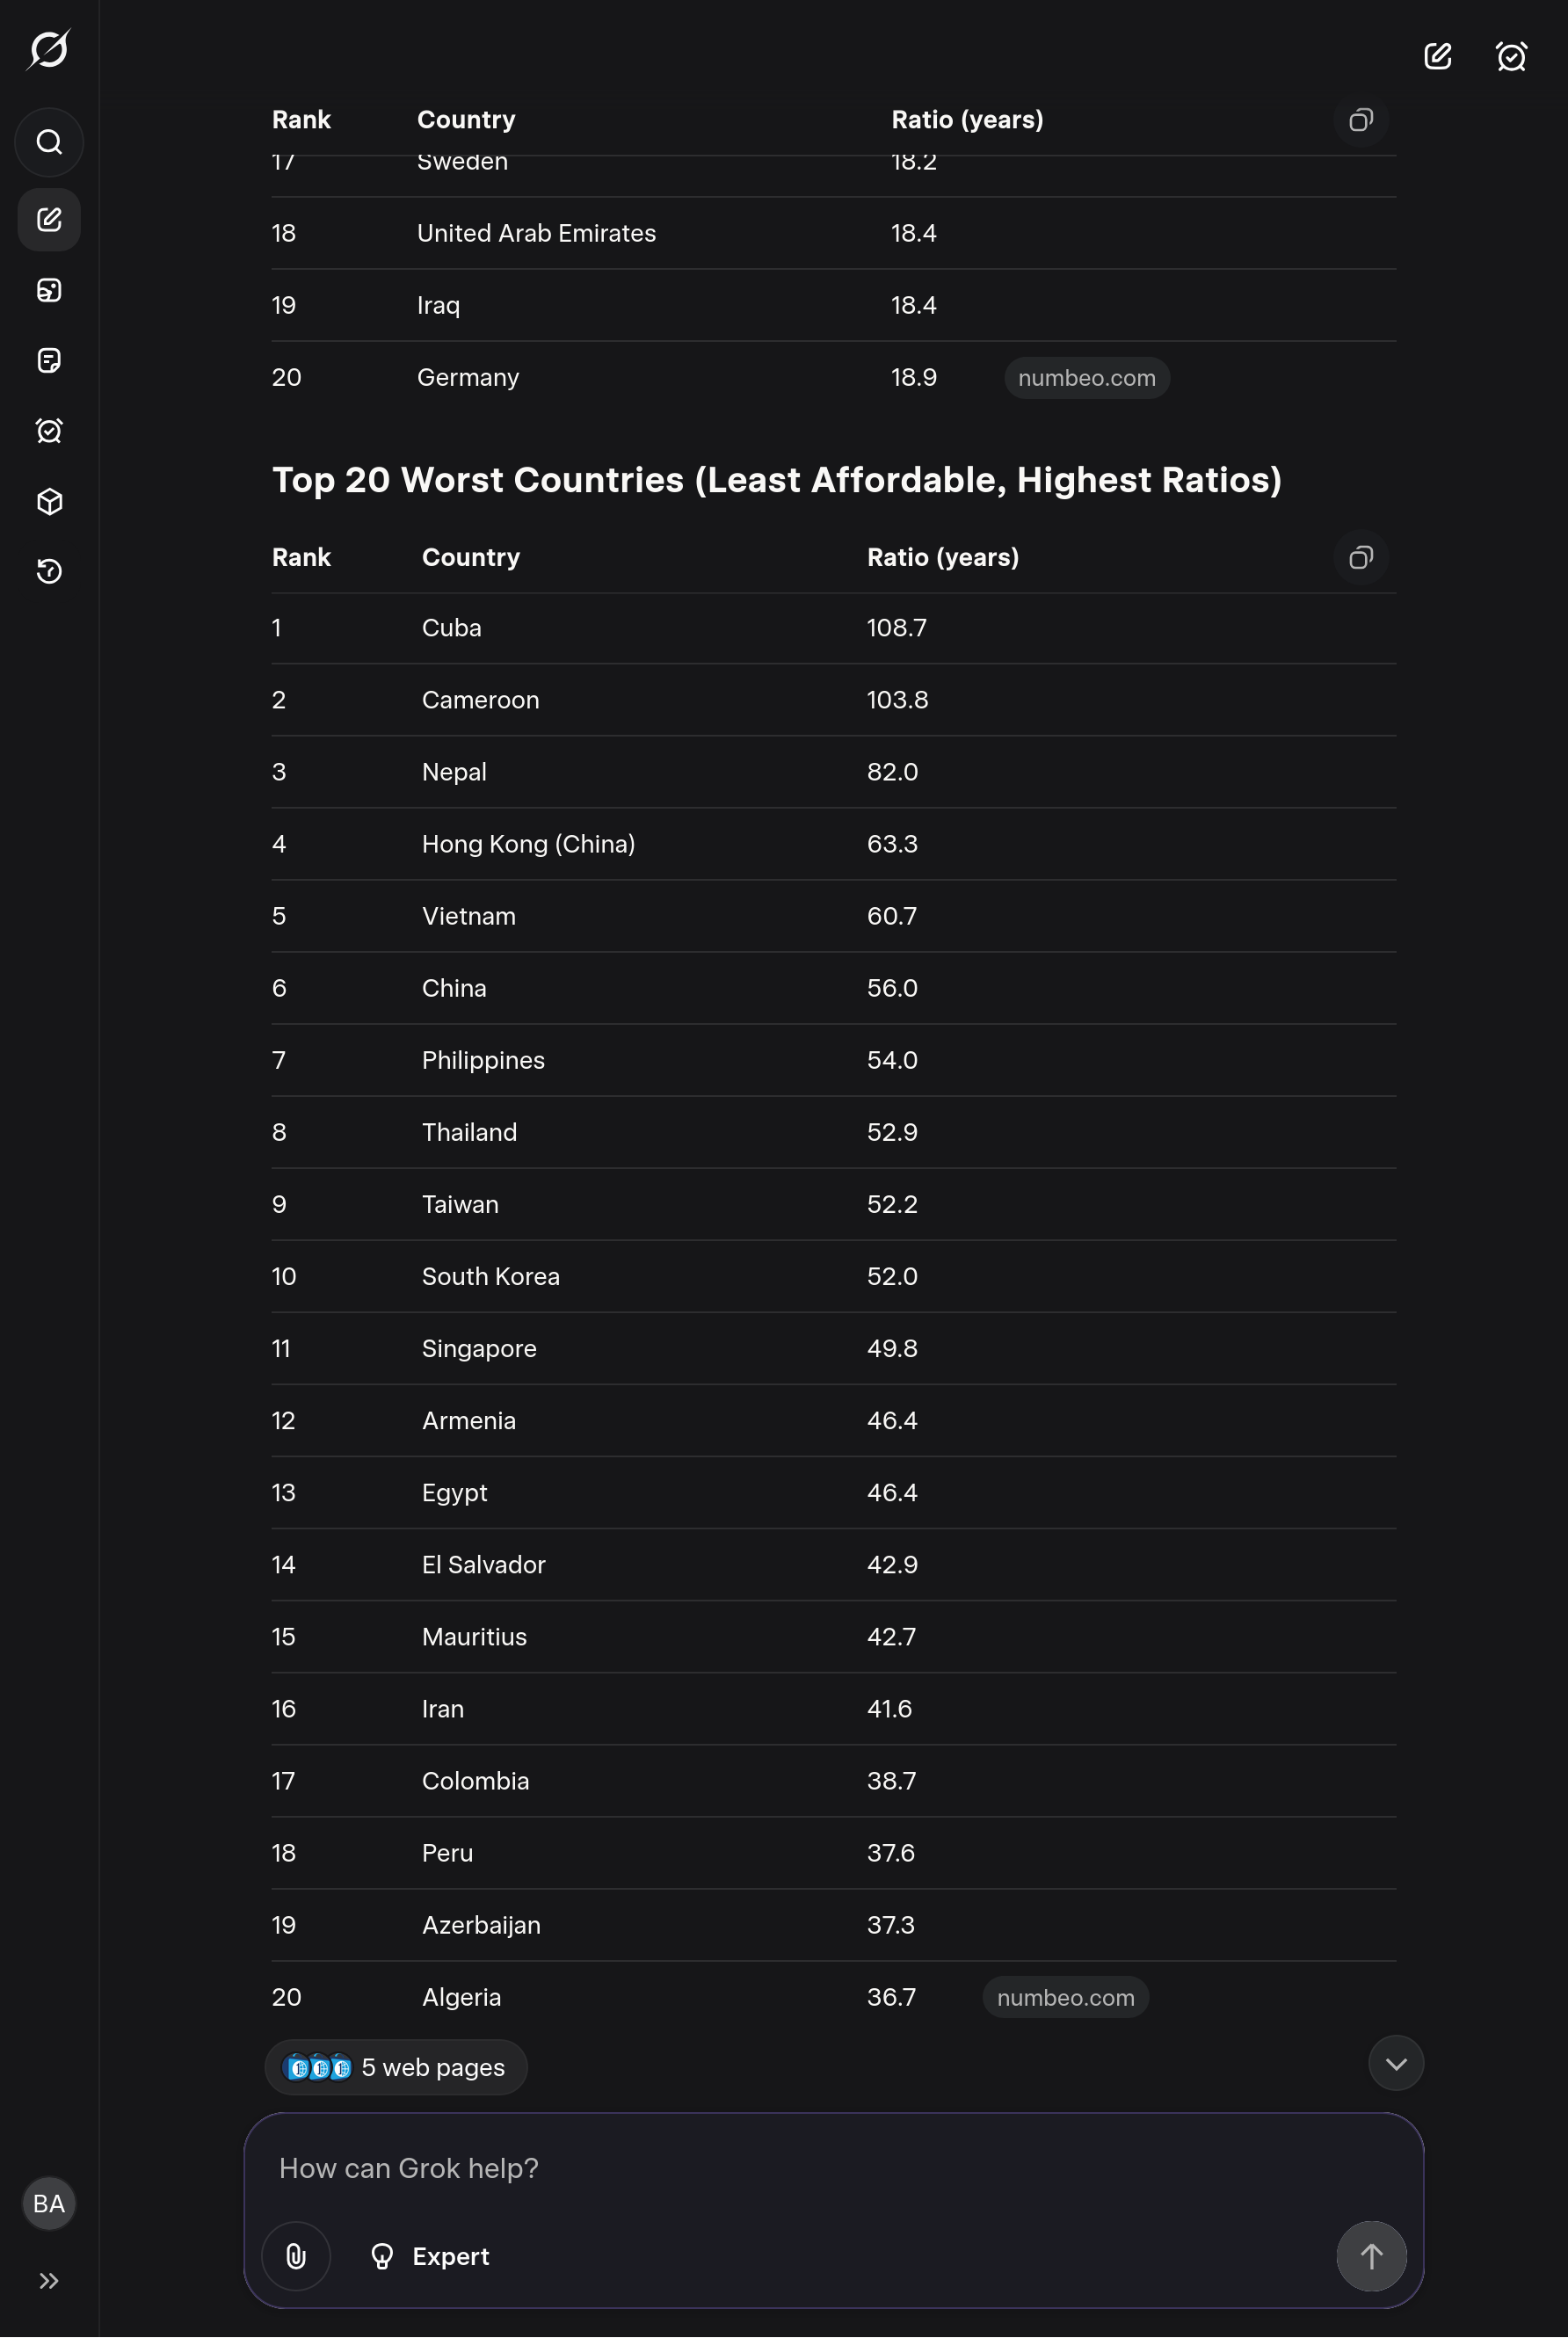Start a new chat from sidebar
The image size is (1568, 2338).
[x=49, y=220]
